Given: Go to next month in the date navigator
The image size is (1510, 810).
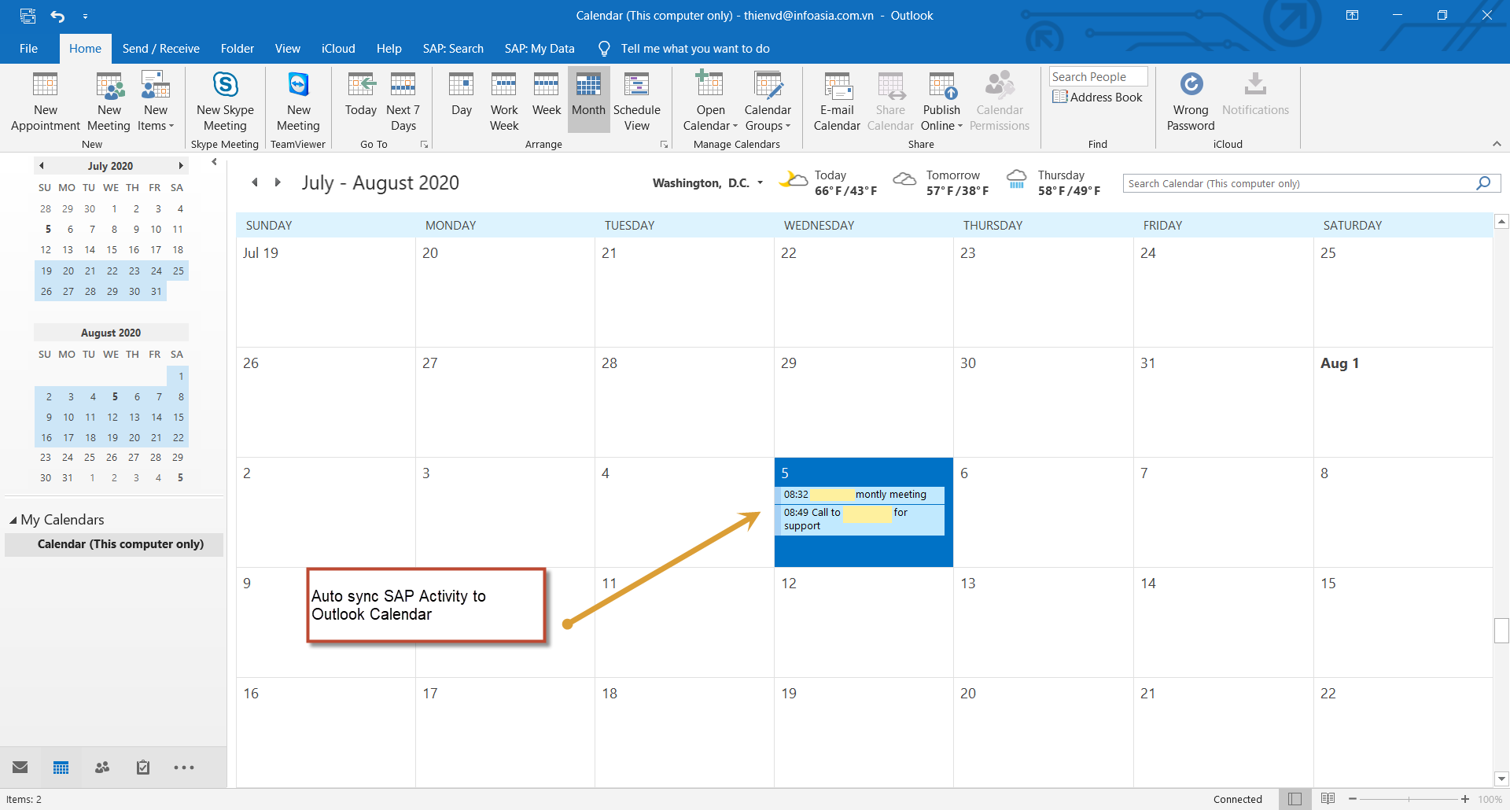Looking at the screenshot, I should click(x=181, y=166).
